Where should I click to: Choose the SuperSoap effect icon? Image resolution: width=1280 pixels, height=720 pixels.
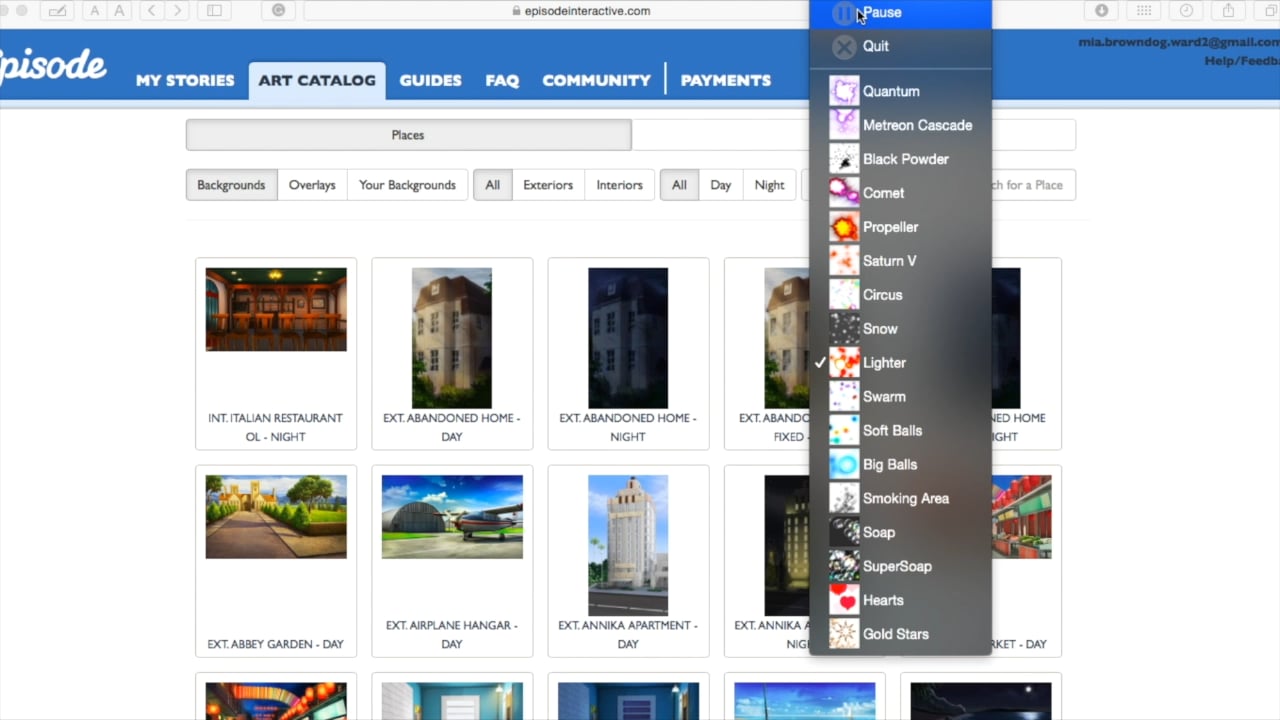(844, 566)
